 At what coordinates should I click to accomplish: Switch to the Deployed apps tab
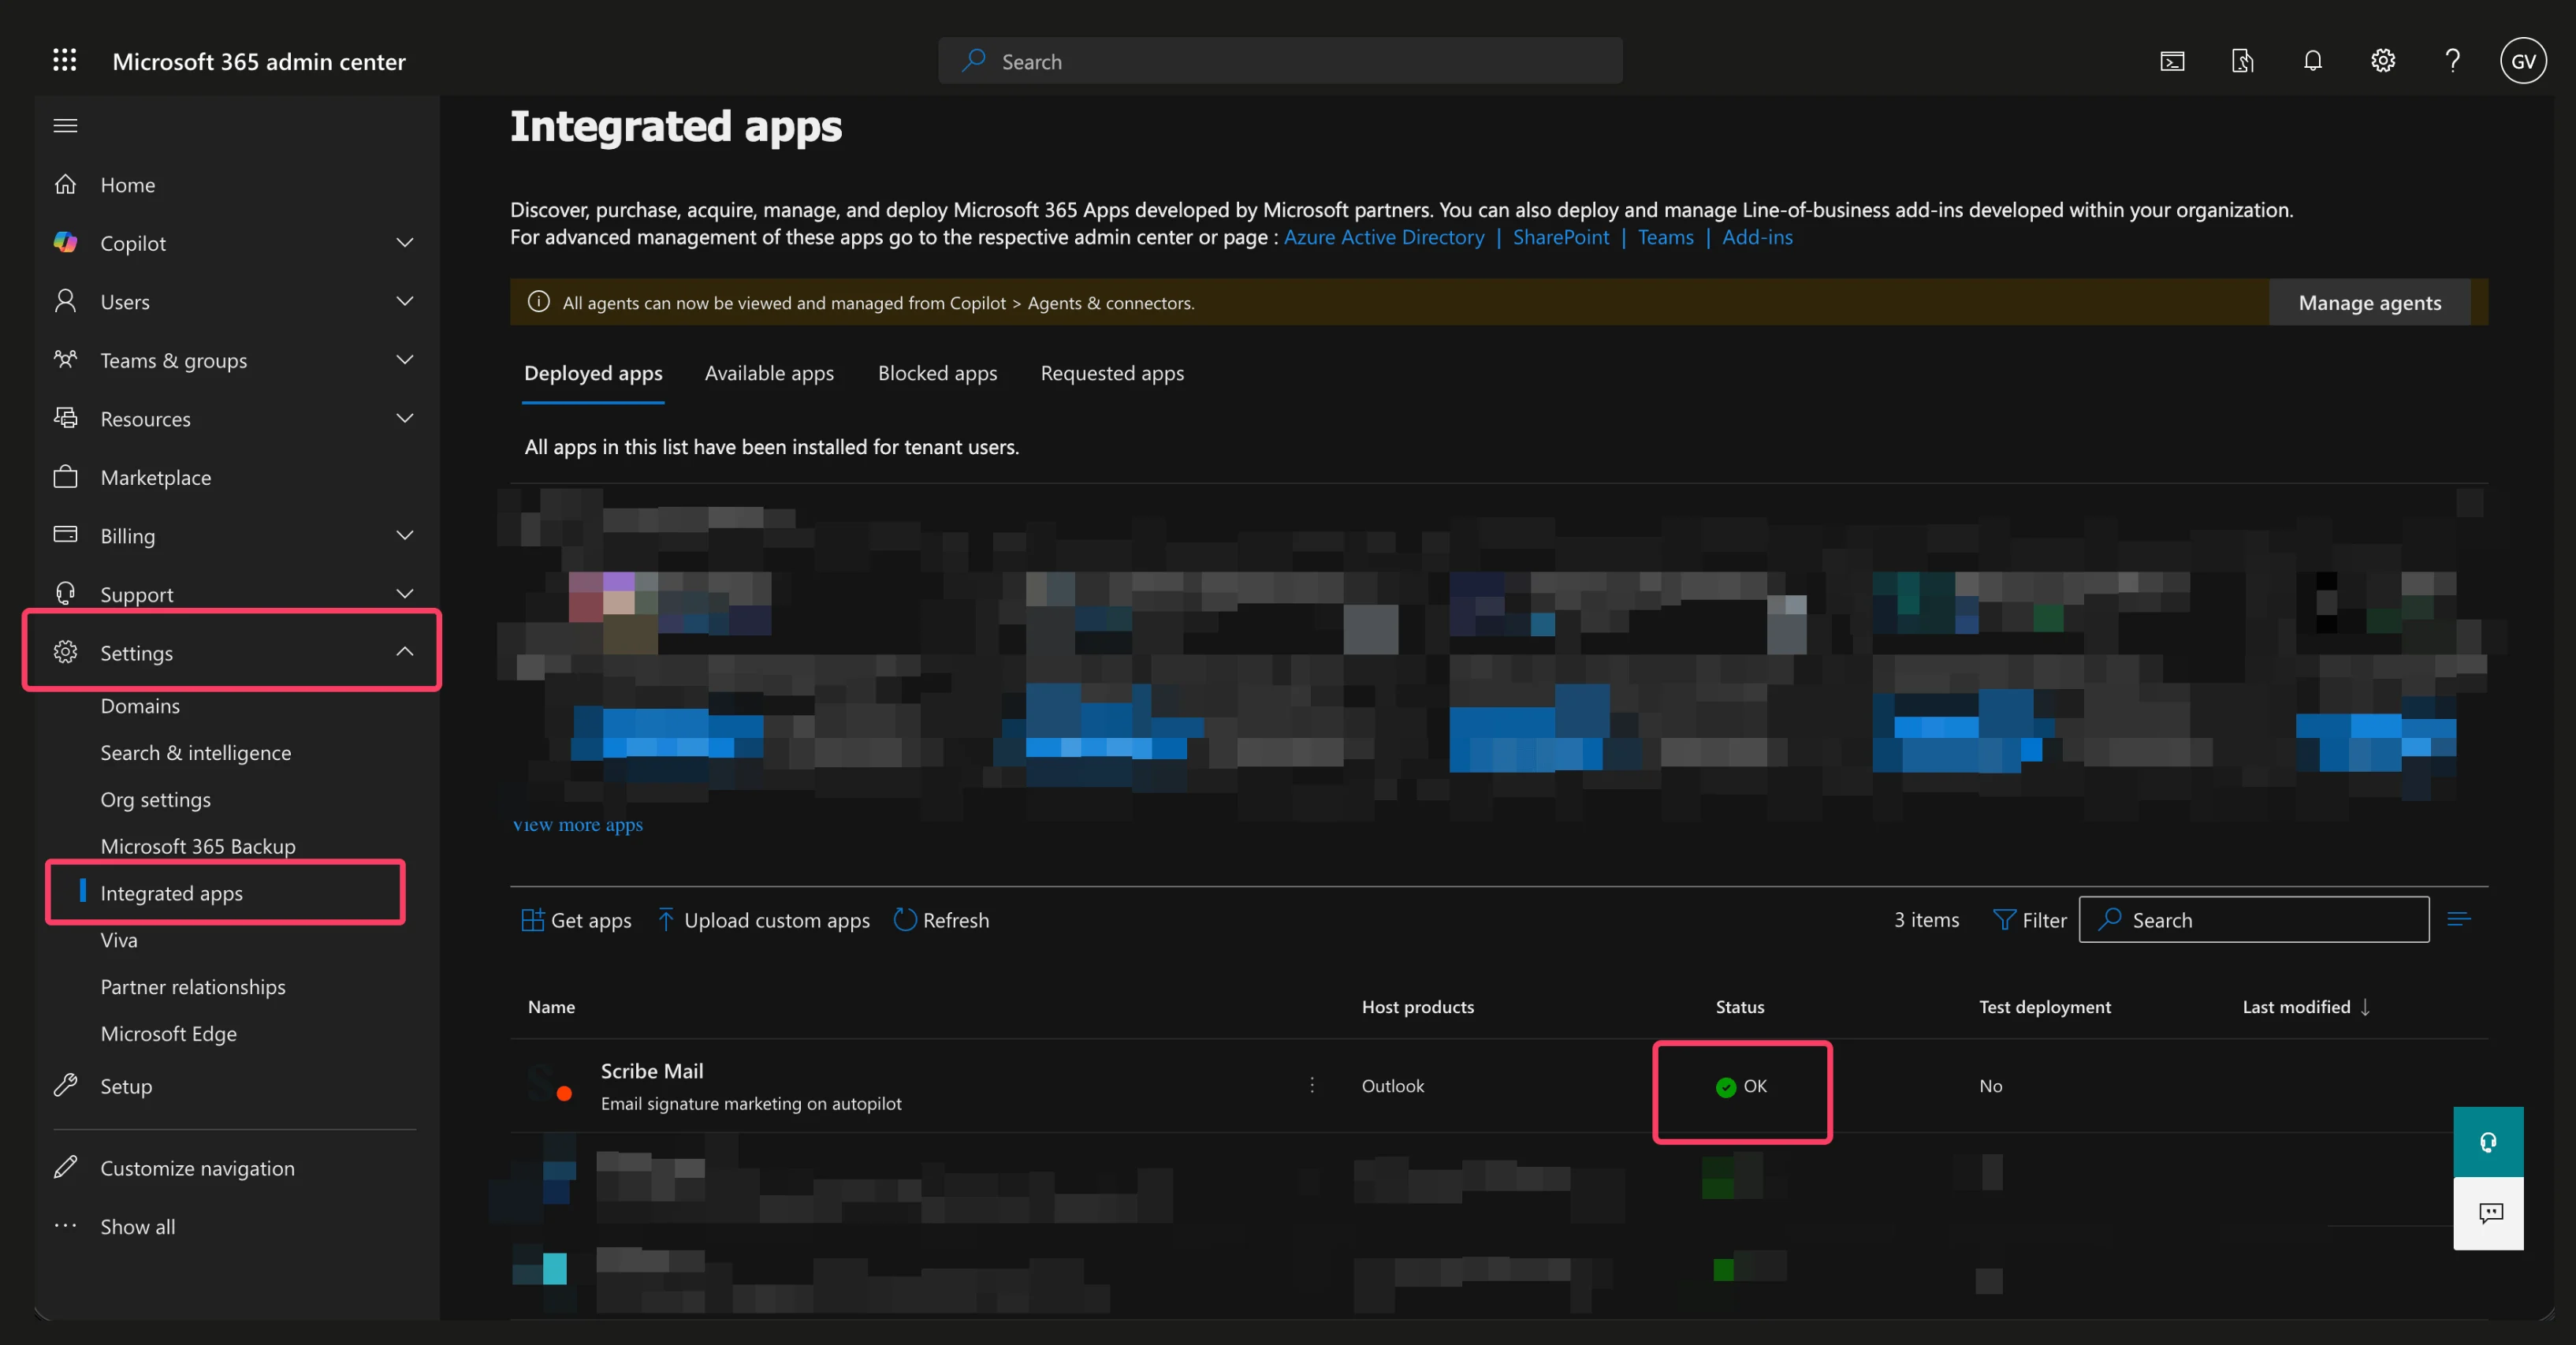tap(593, 373)
